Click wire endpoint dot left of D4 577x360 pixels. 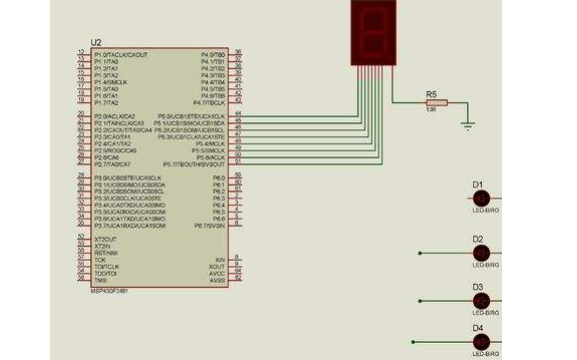click(x=413, y=342)
